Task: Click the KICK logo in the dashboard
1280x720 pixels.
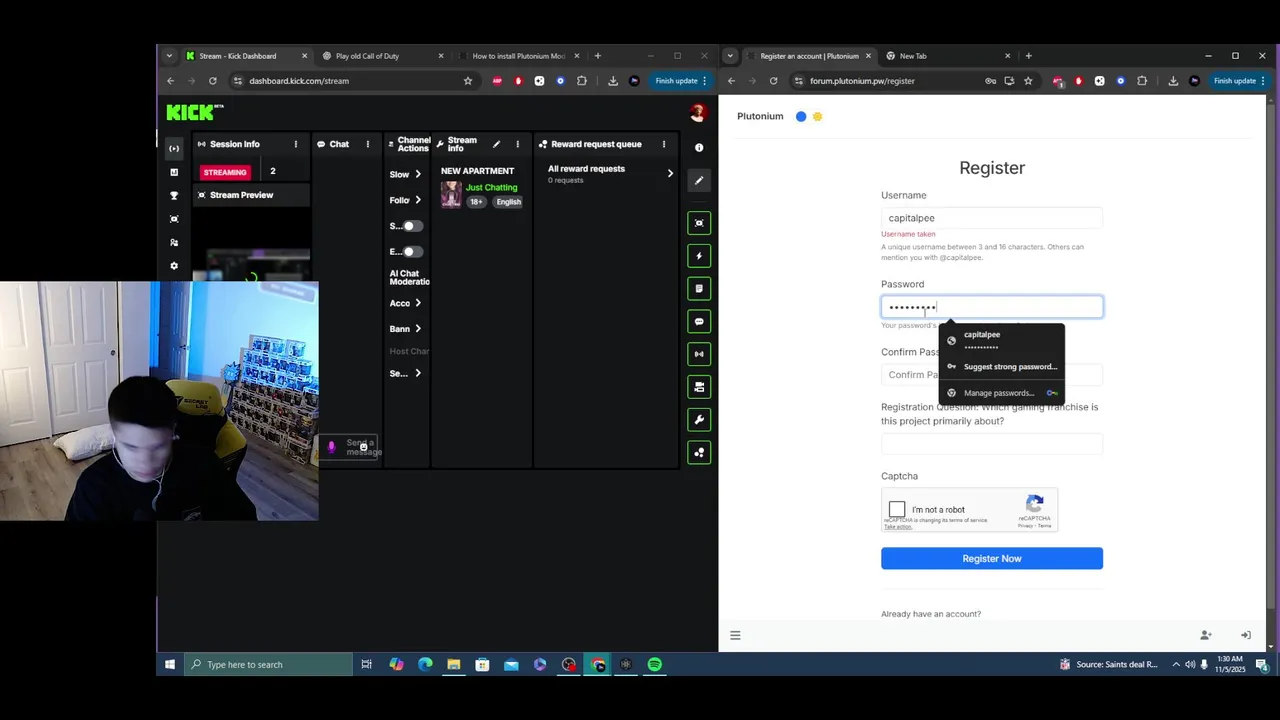Action: tap(194, 112)
